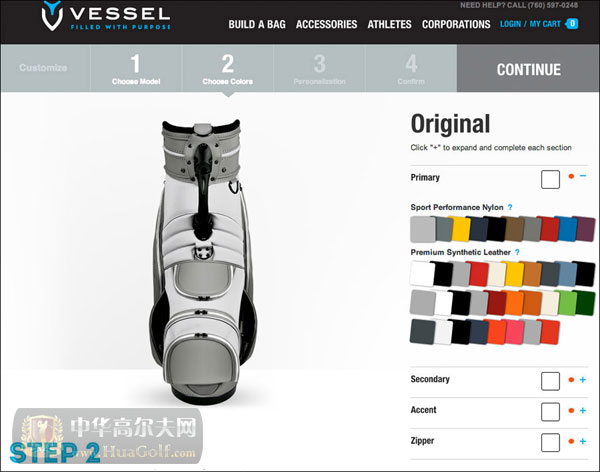Open the cart count badge icon

572,24
